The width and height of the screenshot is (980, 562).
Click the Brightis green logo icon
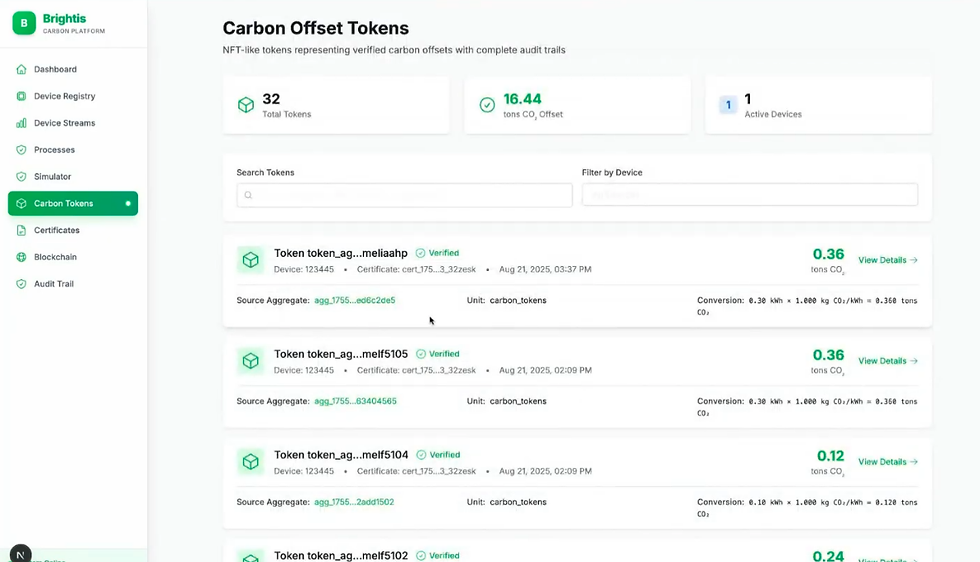[x=24, y=23]
